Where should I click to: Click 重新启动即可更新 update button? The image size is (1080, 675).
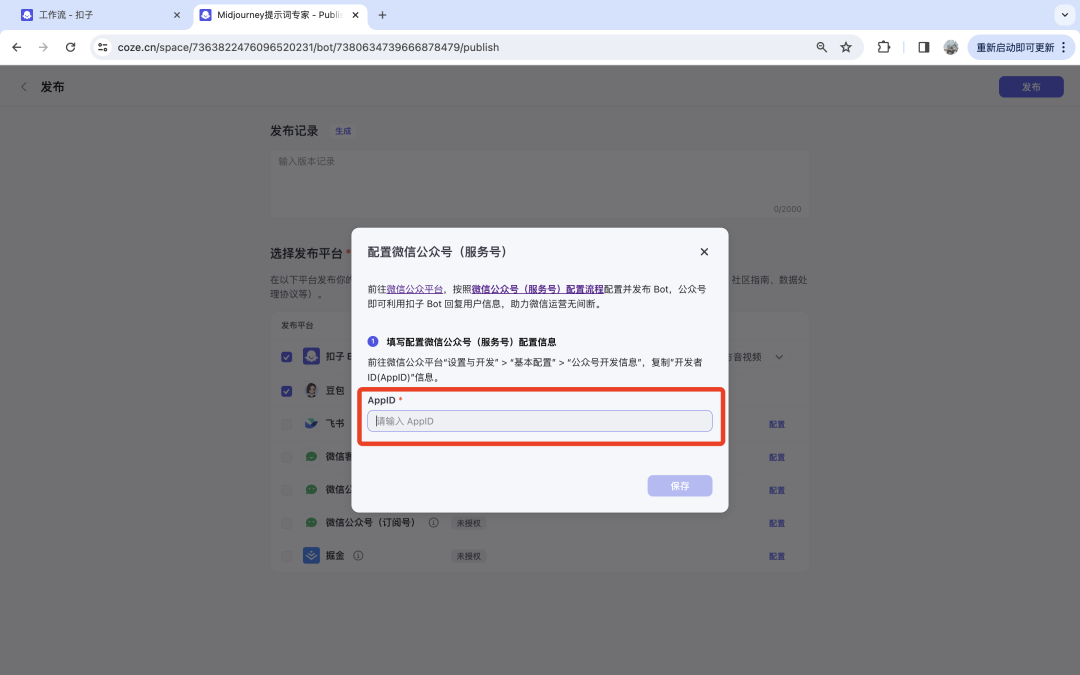1015,47
